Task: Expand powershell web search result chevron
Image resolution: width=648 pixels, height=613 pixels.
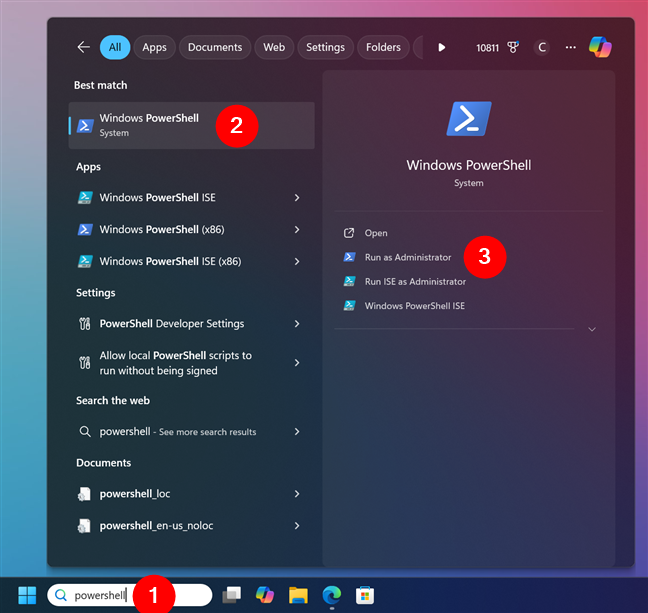Action: [x=297, y=432]
